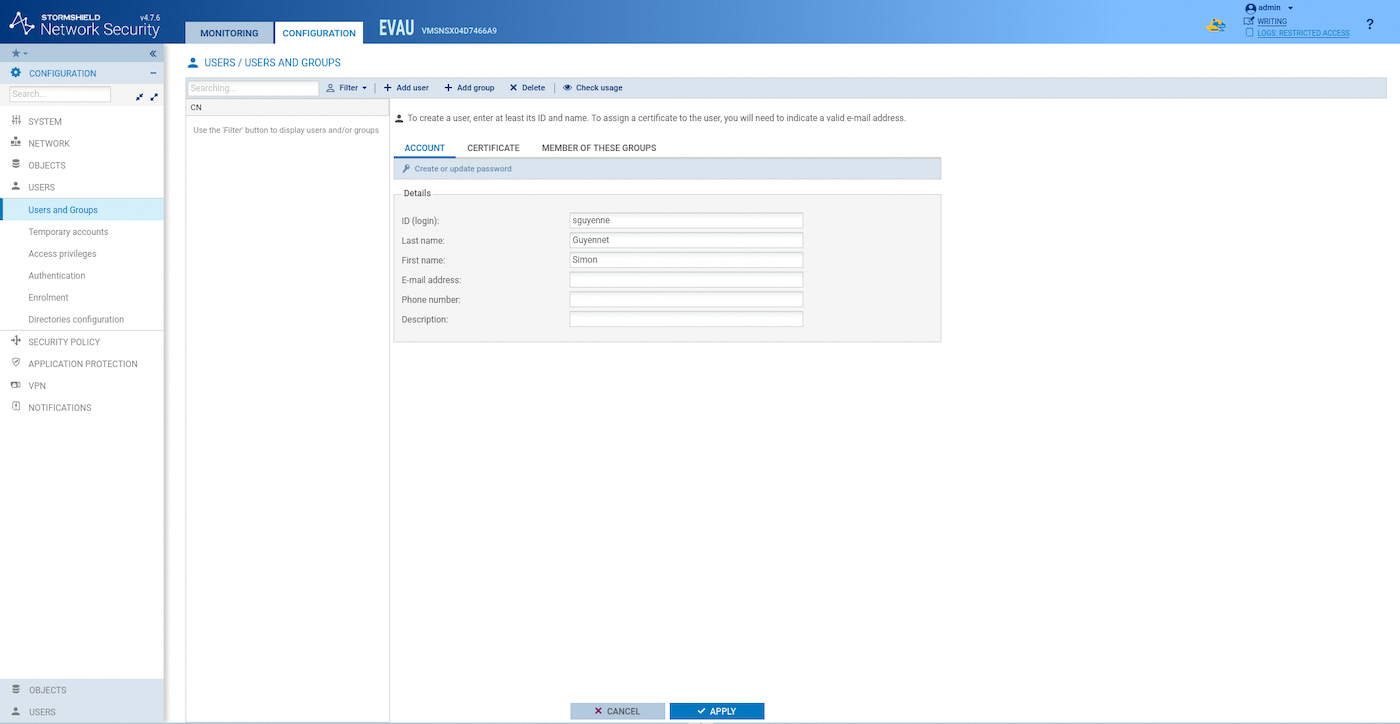Click the help question mark icon

click(x=1369, y=24)
